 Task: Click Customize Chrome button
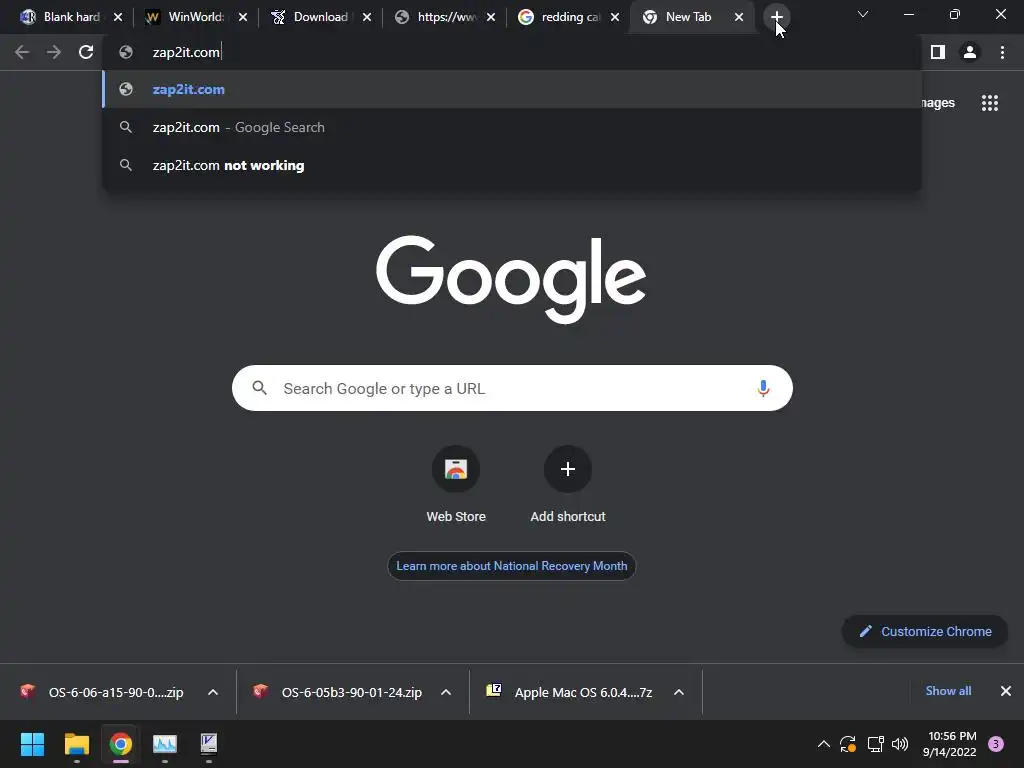(x=925, y=632)
